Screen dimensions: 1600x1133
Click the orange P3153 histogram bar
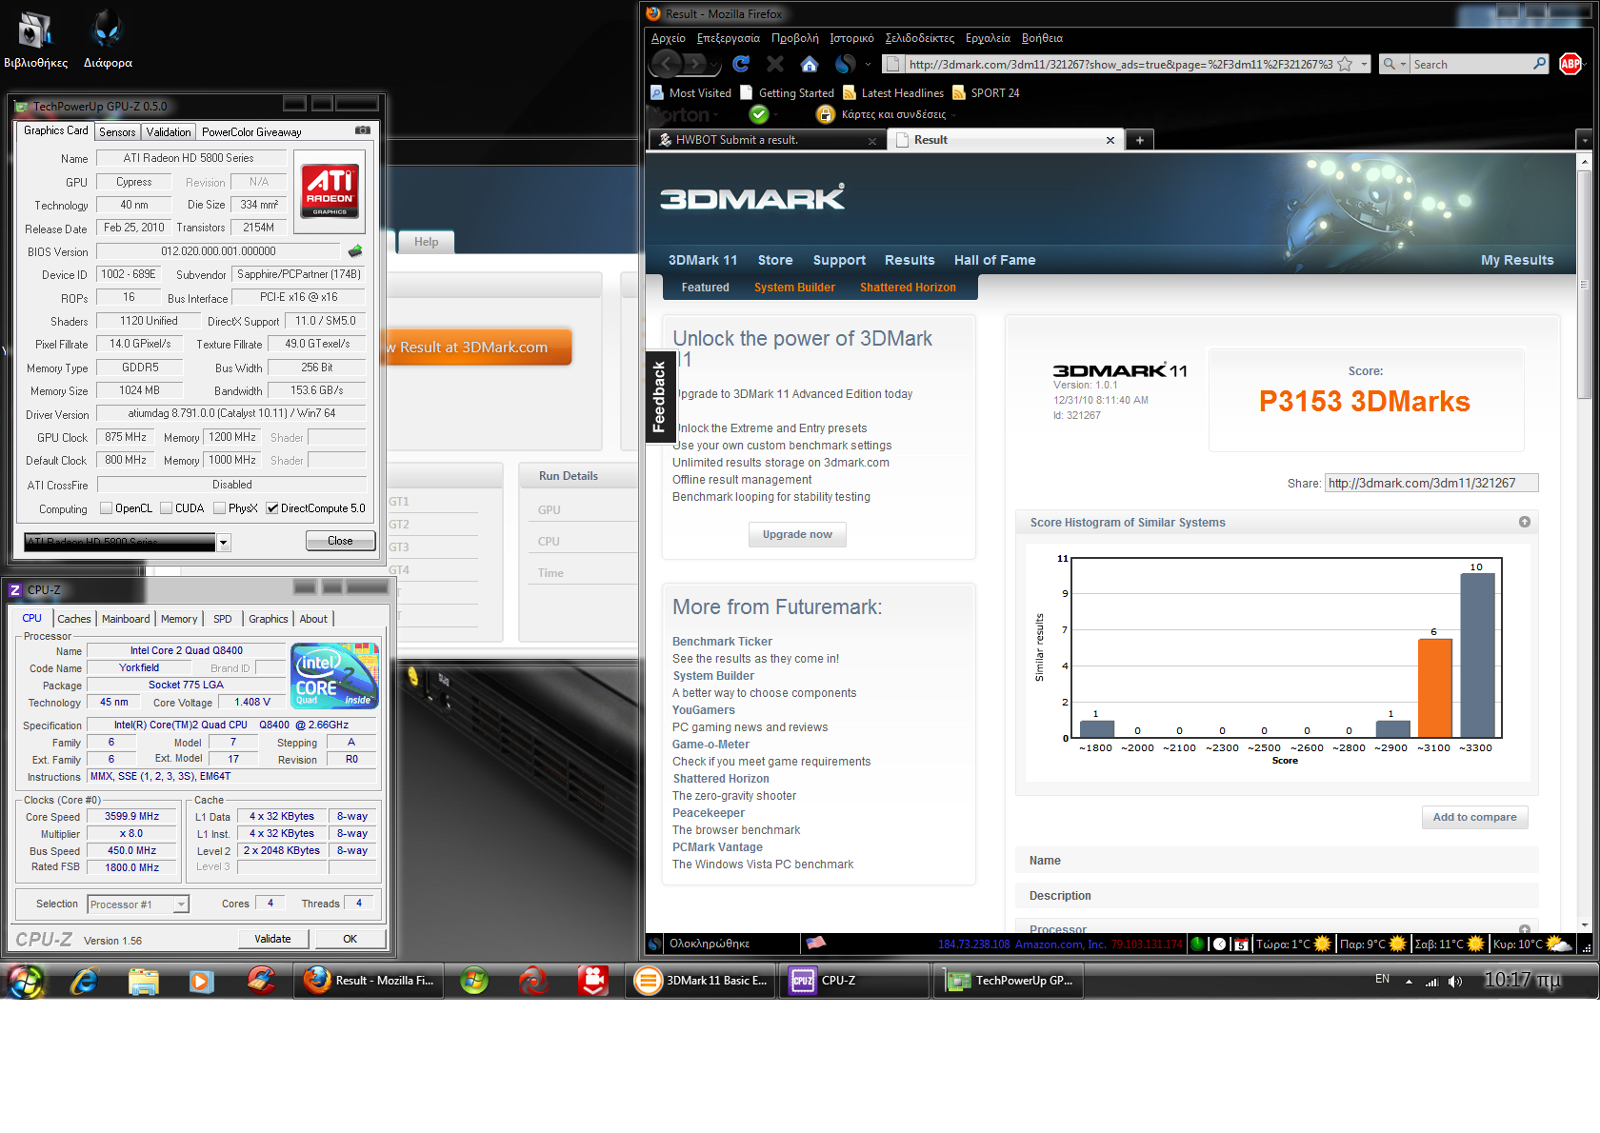coord(1434,687)
